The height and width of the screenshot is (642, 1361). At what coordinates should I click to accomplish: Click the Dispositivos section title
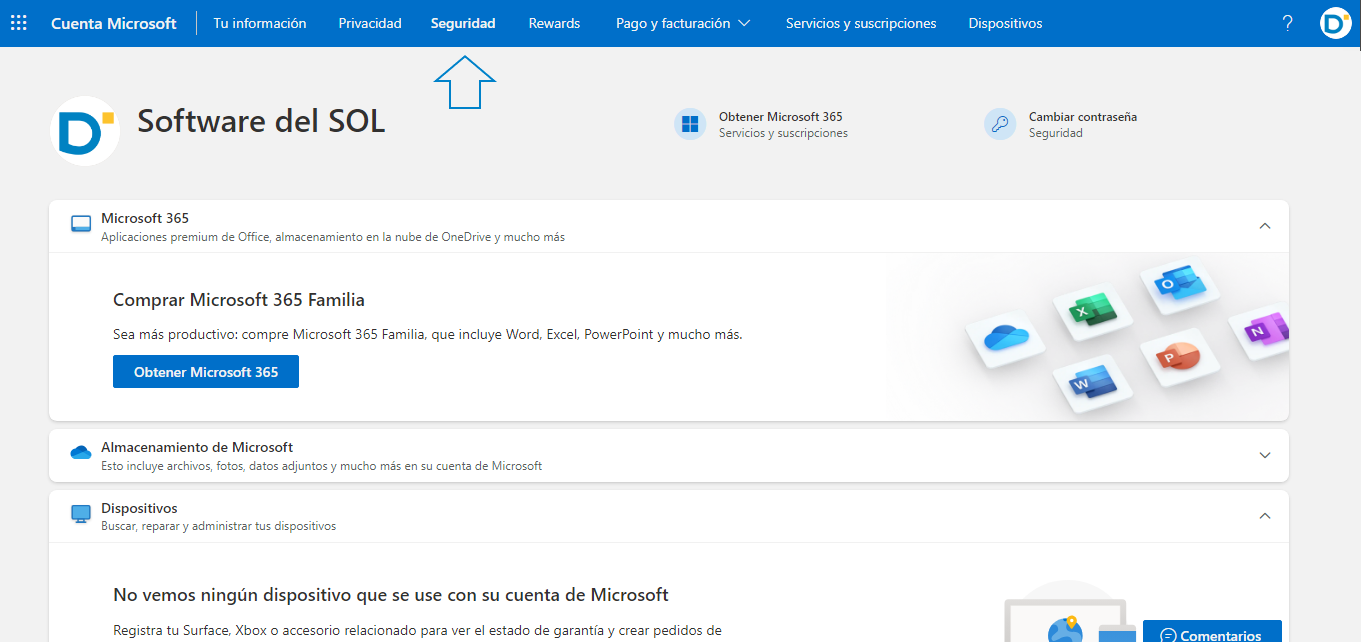point(139,508)
